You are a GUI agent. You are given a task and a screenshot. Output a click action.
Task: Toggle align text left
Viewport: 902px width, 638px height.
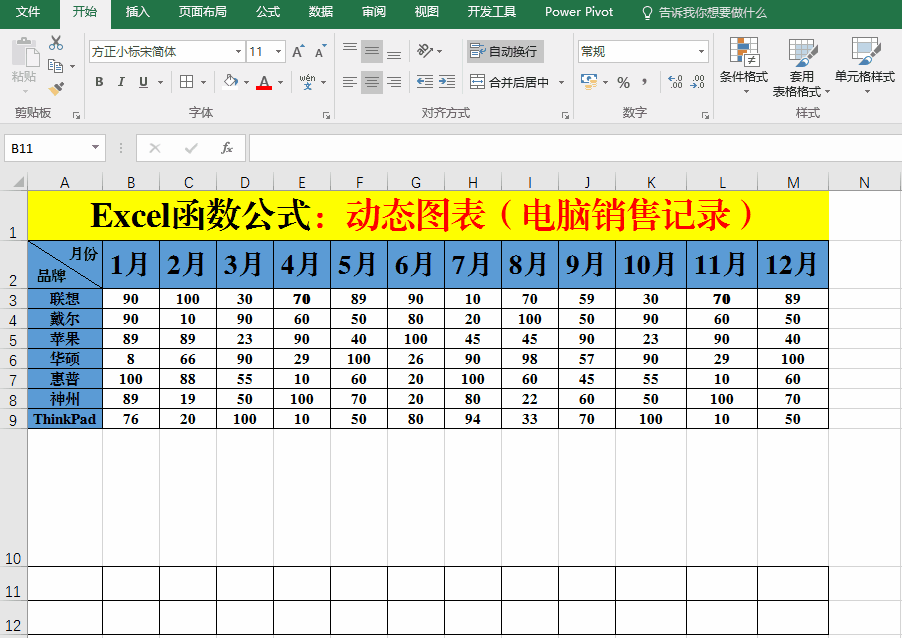pos(350,82)
